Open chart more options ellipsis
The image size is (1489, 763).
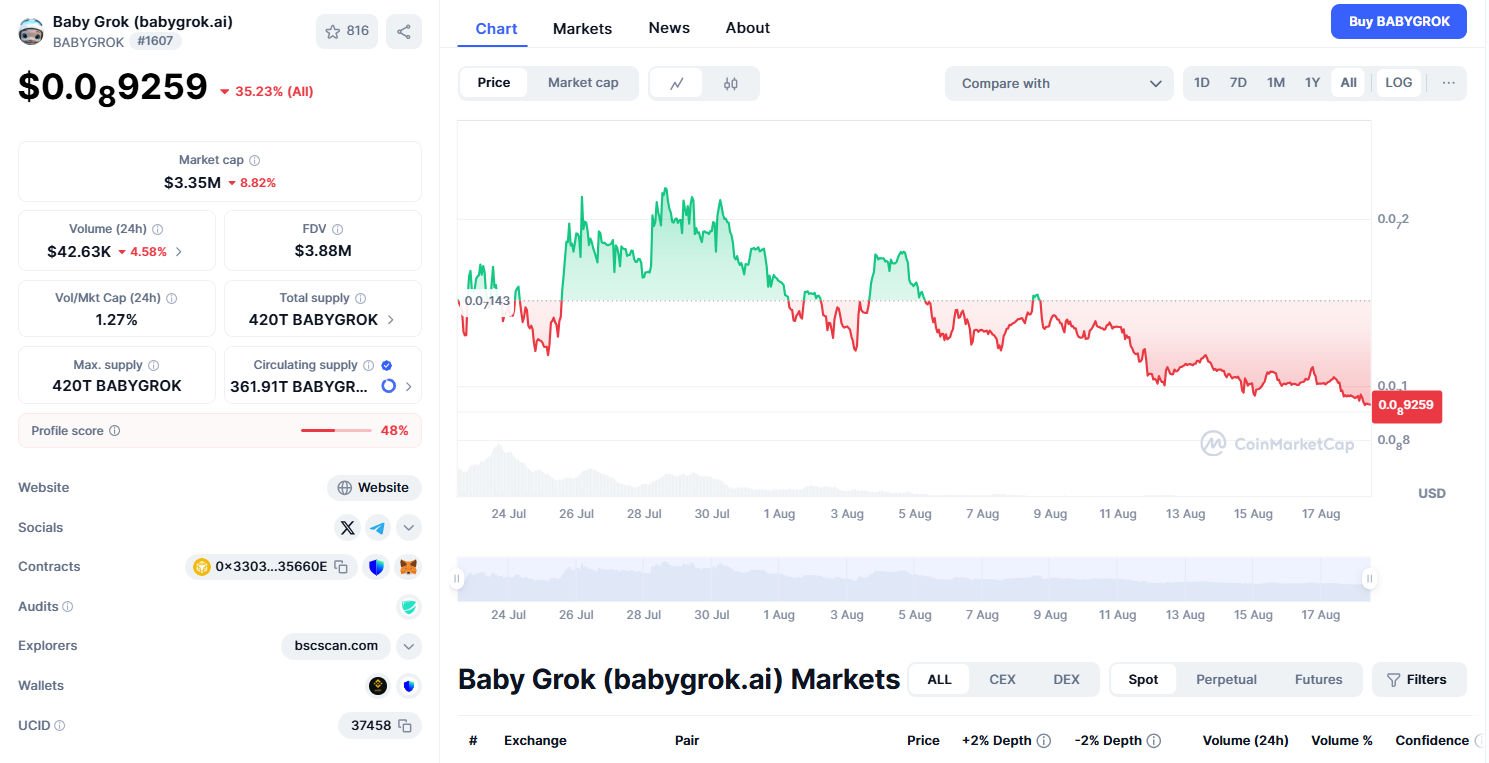(x=1449, y=83)
